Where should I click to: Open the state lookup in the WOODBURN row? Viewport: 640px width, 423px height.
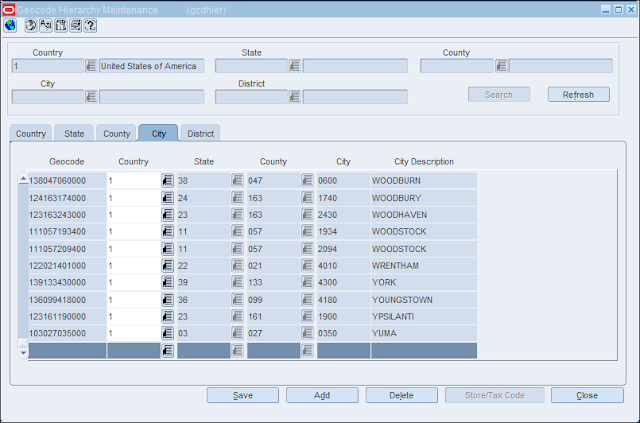(x=237, y=180)
